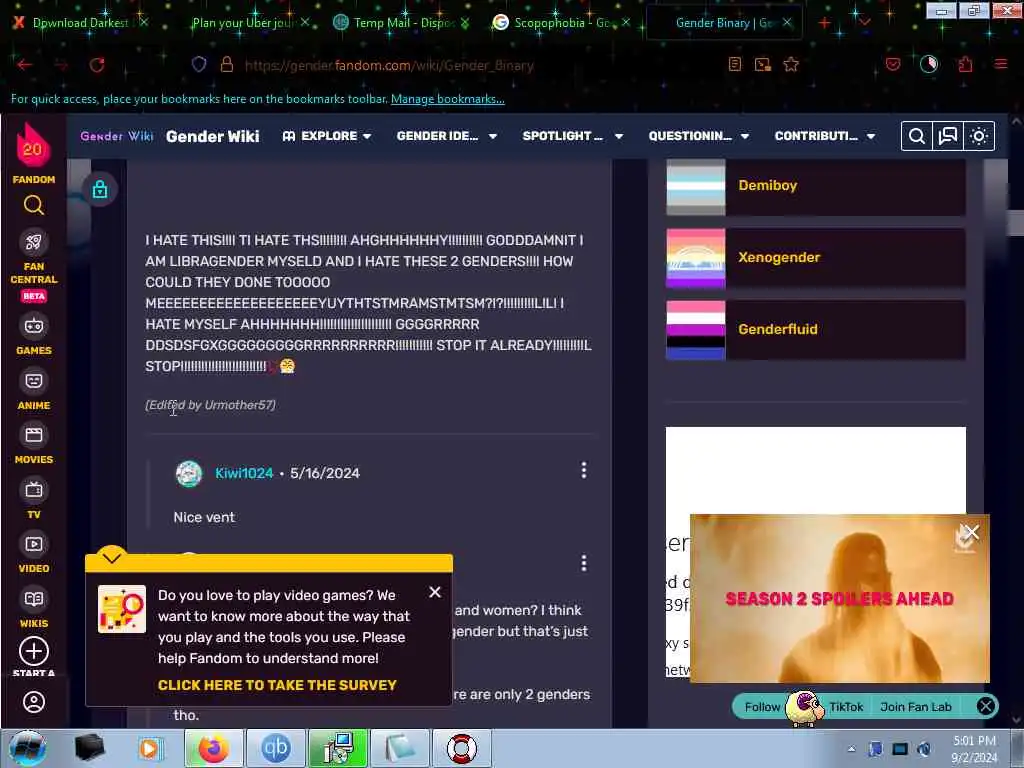
Task: Open the Demiboy article link
Action: [x=767, y=185]
